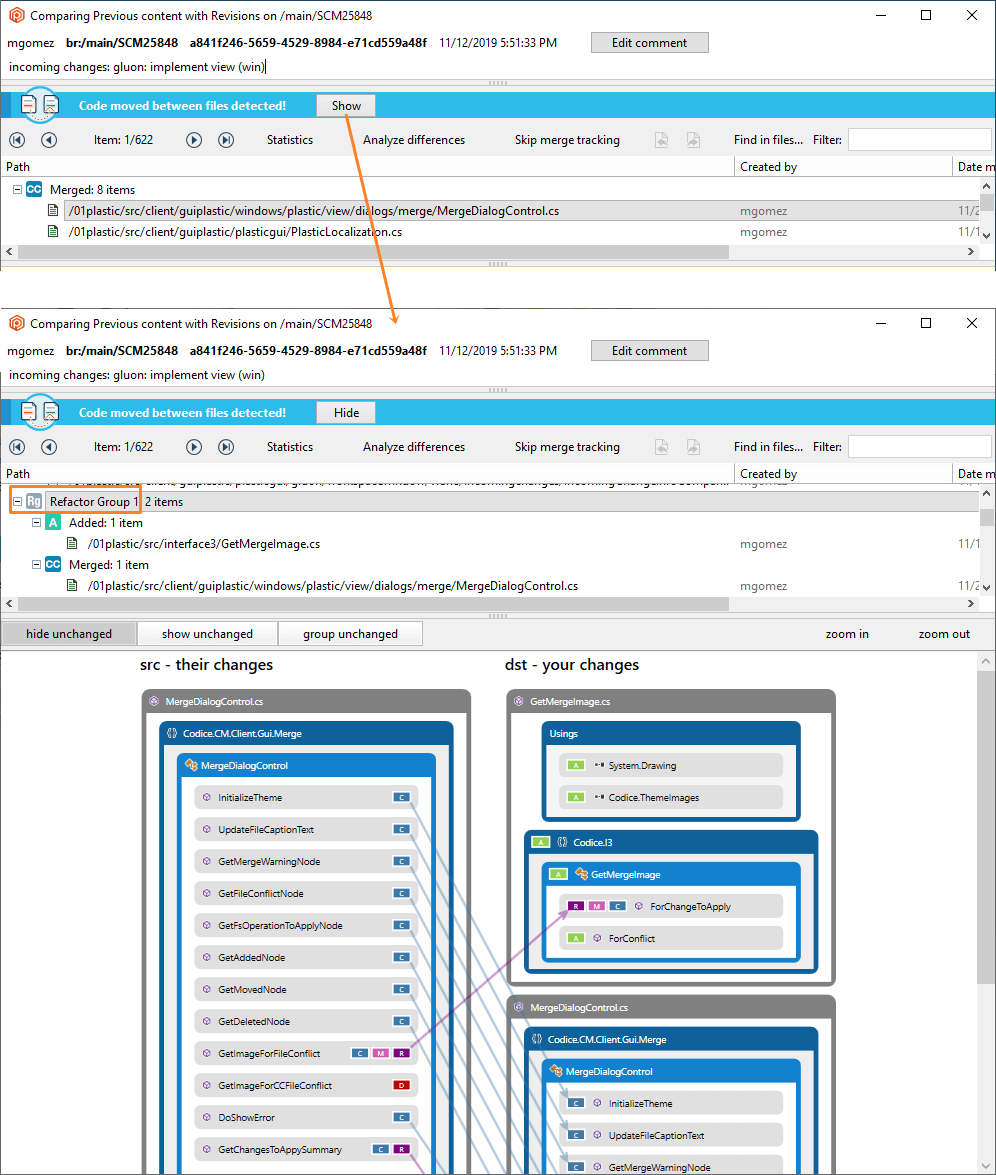Click Skip merge tracking in the upper window
Image resolution: width=996 pixels, height=1175 pixels.
coord(567,140)
